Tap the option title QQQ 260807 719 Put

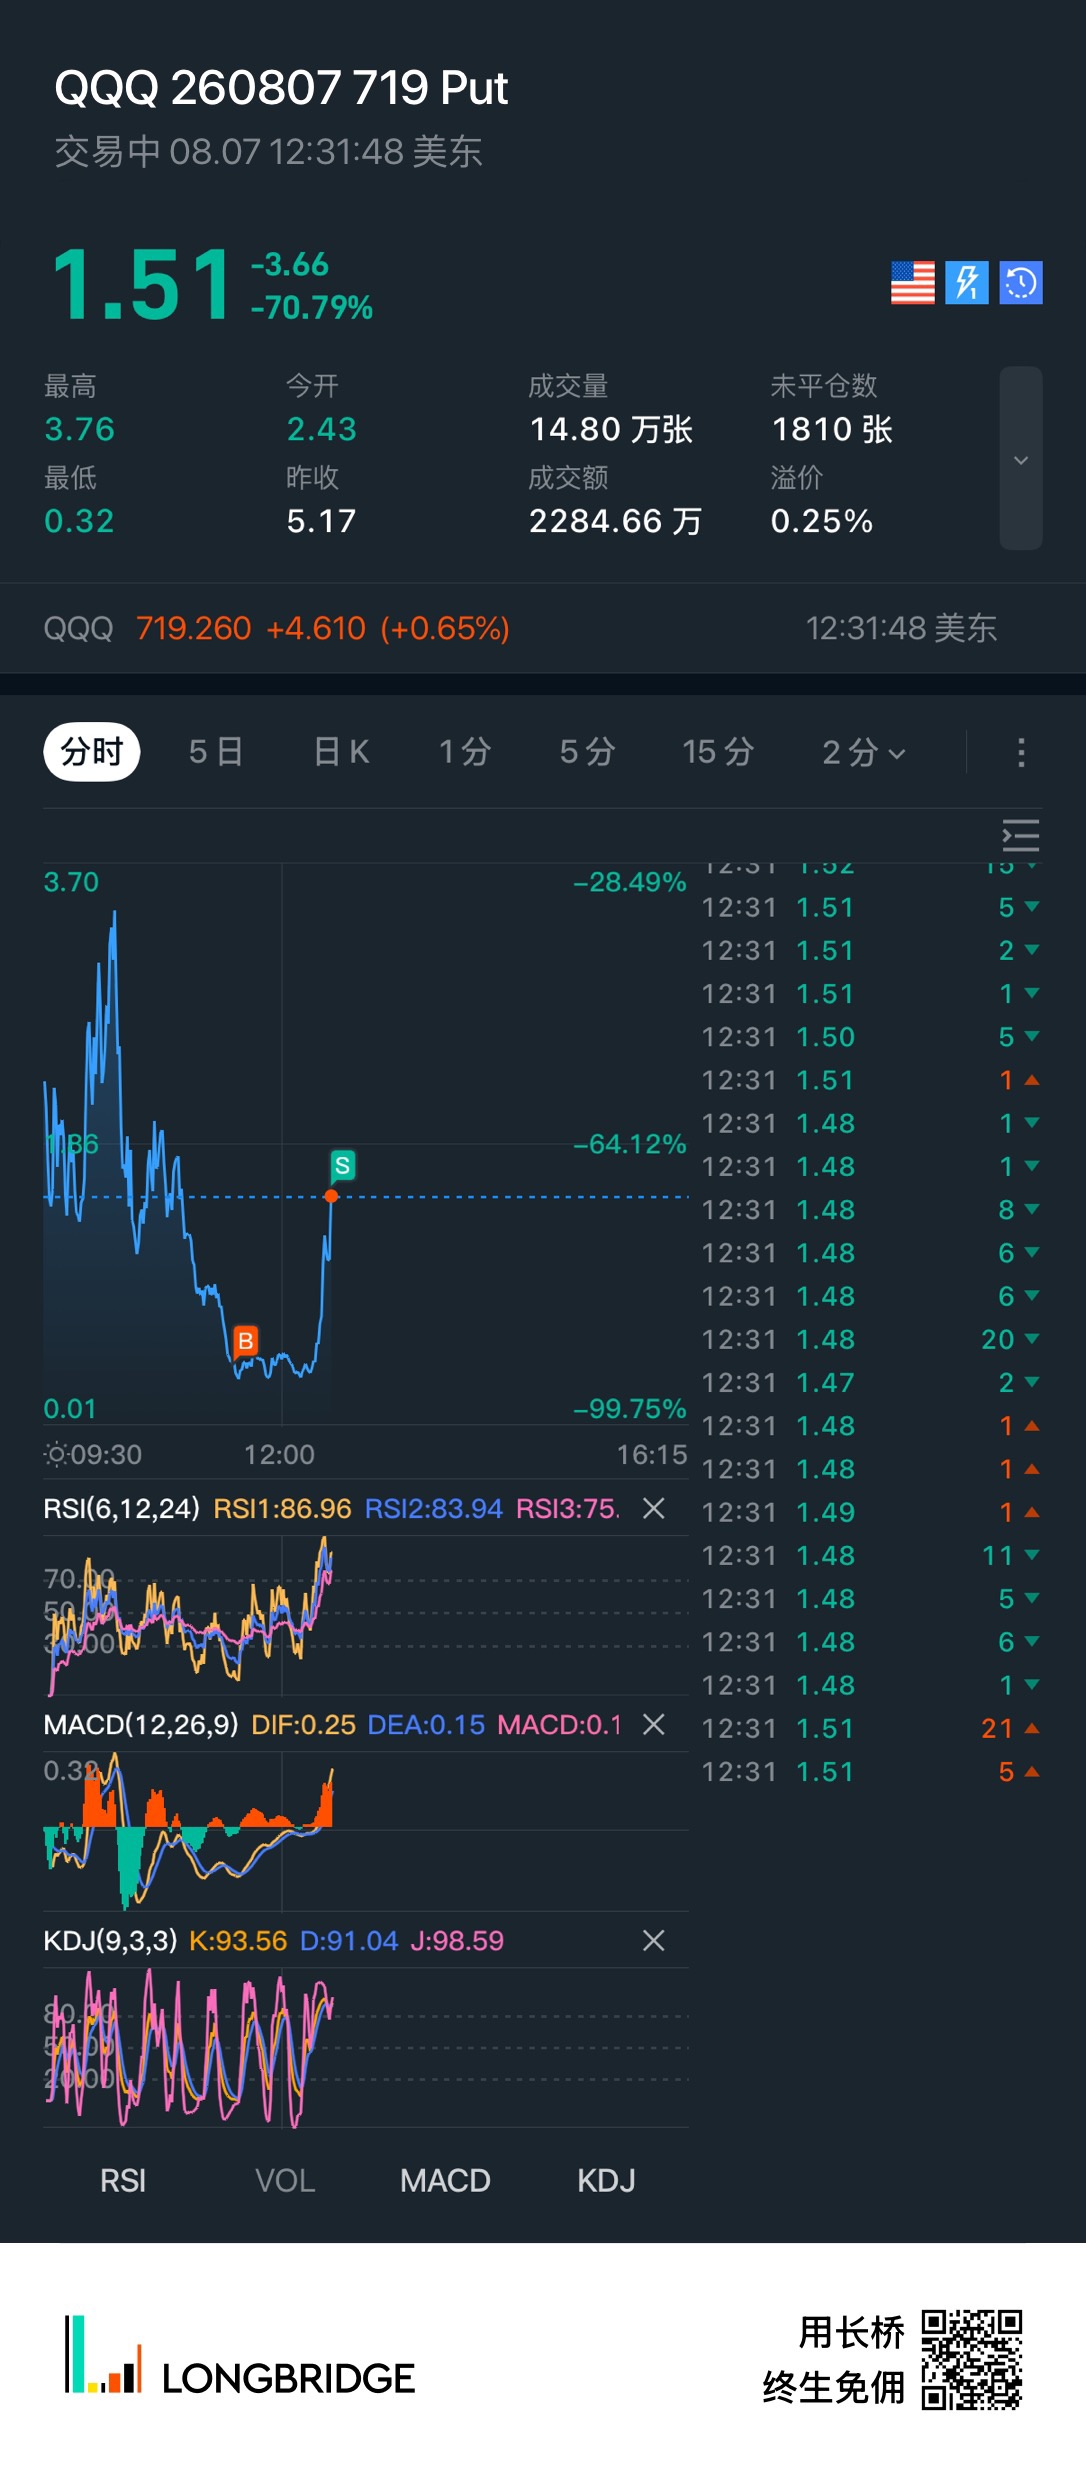coord(281,88)
